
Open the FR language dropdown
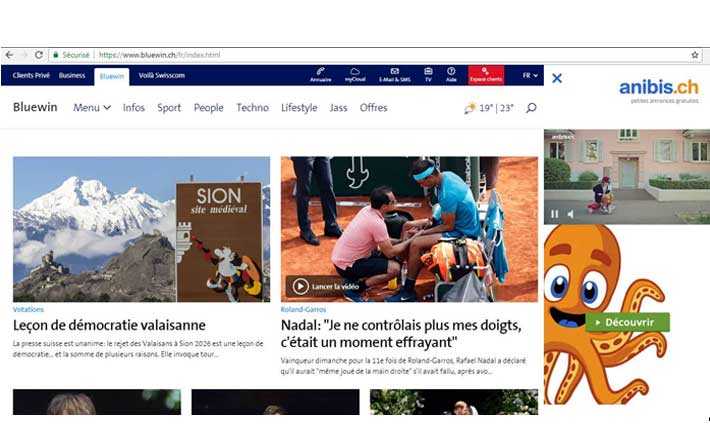[x=530, y=75]
